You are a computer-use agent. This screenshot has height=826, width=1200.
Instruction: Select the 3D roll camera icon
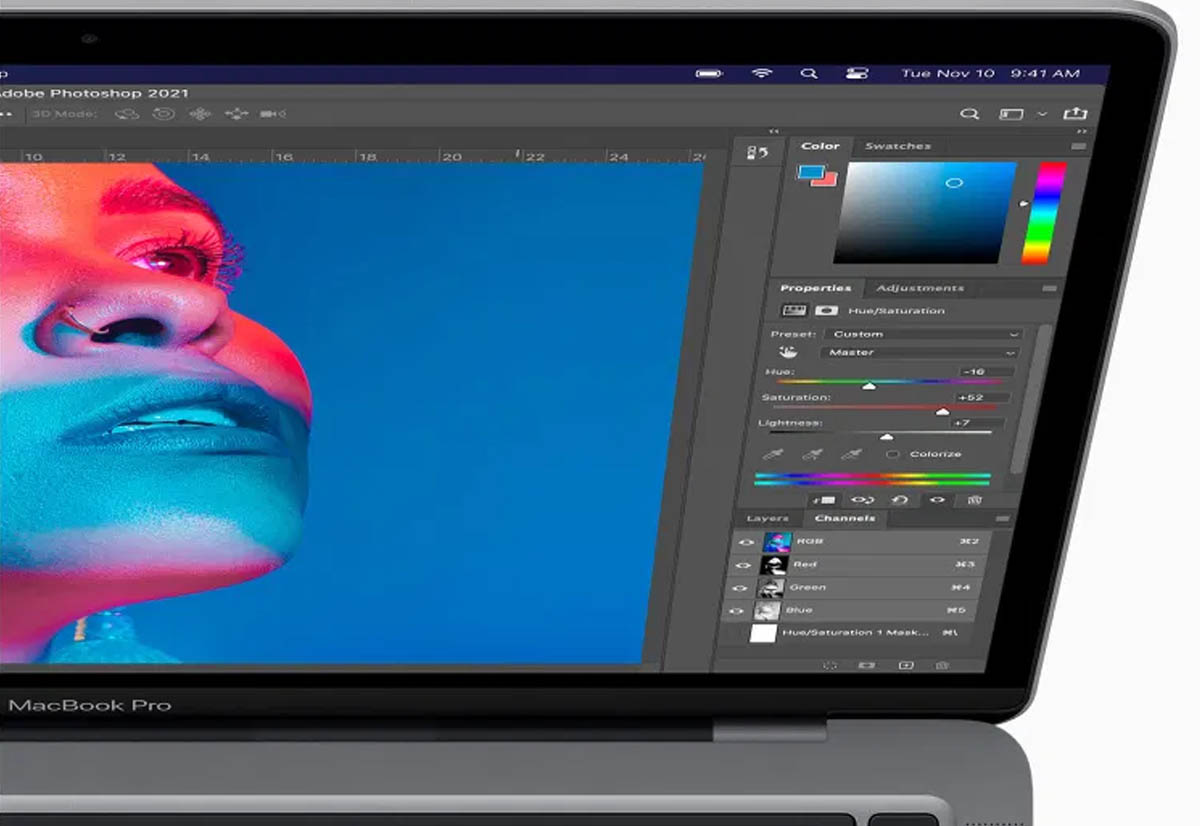[x=164, y=114]
